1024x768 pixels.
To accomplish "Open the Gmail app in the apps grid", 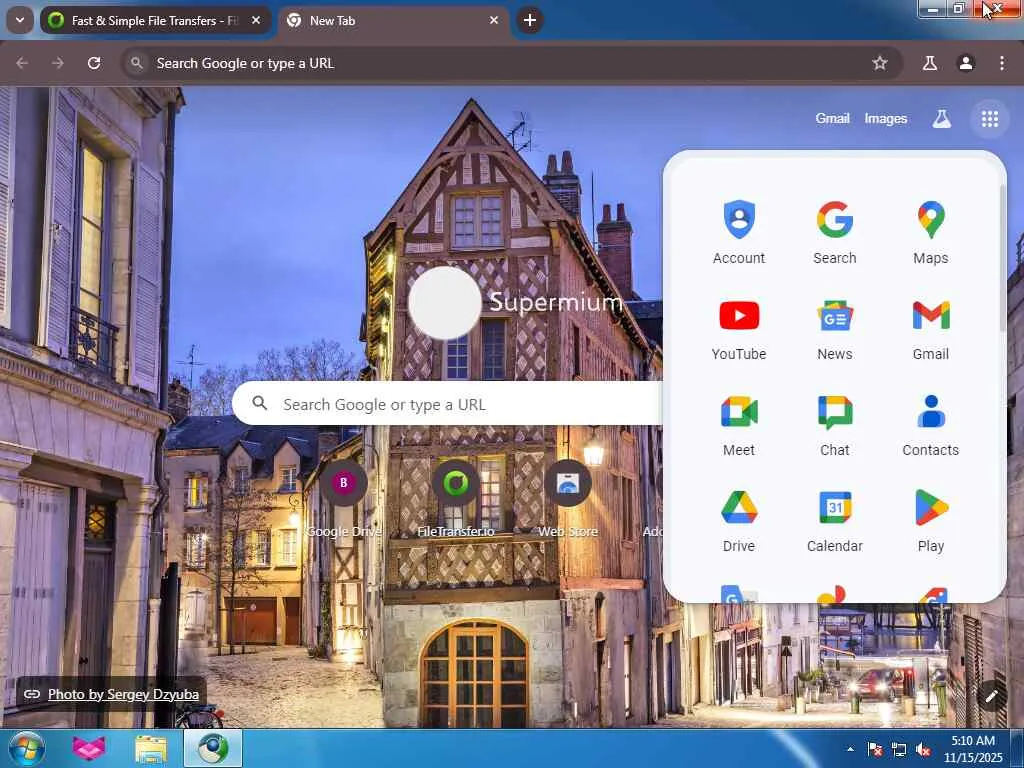I will coord(931,328).
